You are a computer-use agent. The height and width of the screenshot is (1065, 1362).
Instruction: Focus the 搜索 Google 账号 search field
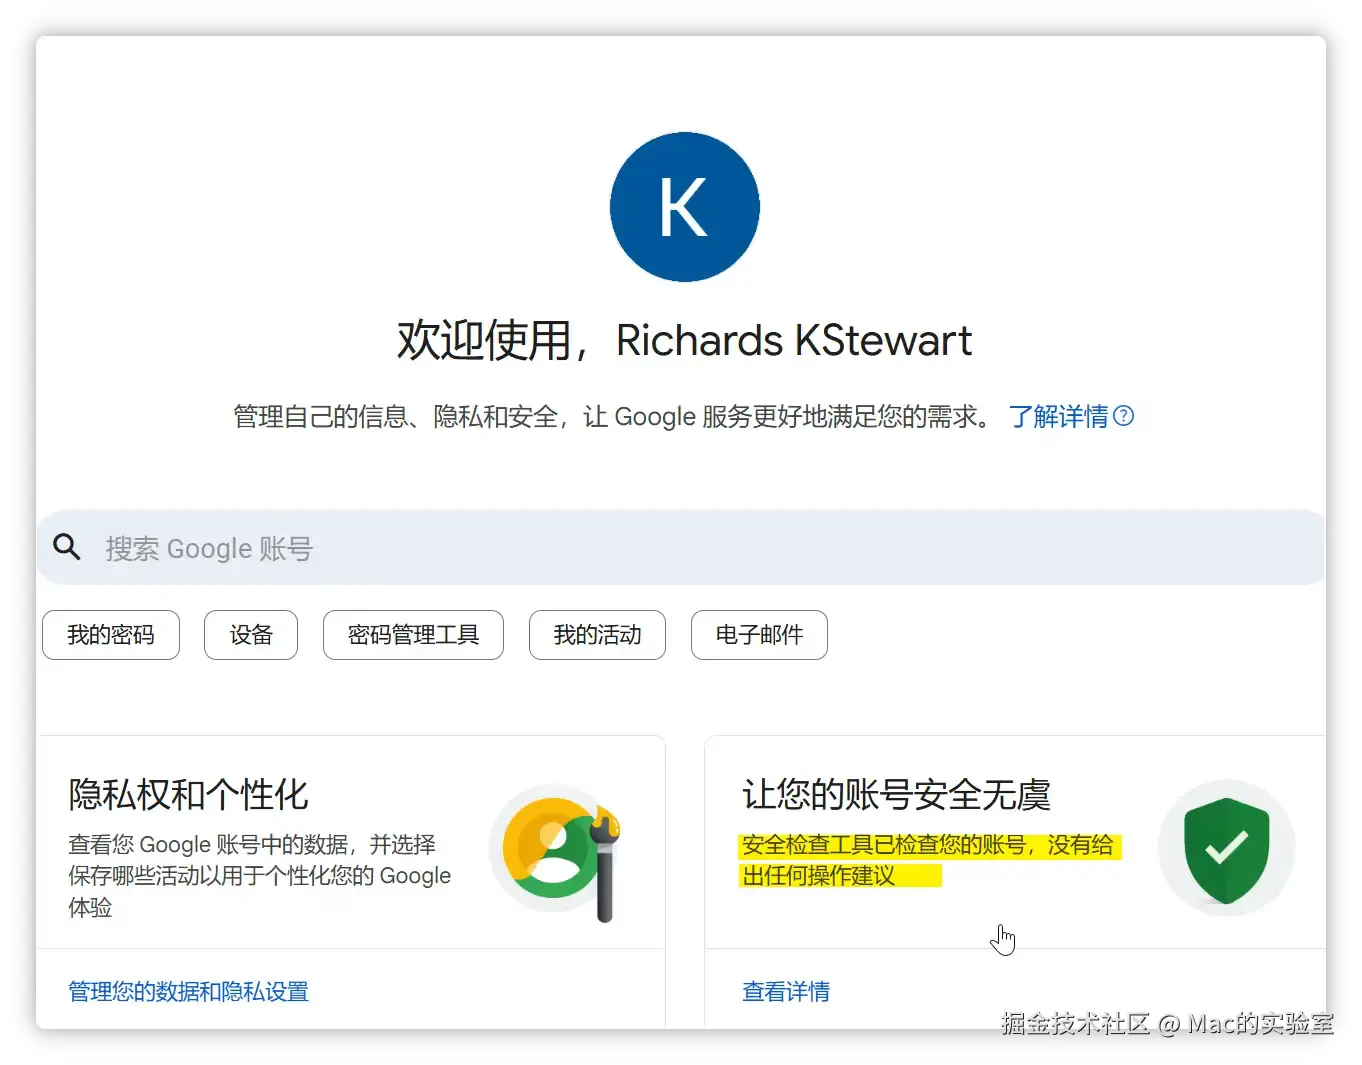click(x=681, y=547)
